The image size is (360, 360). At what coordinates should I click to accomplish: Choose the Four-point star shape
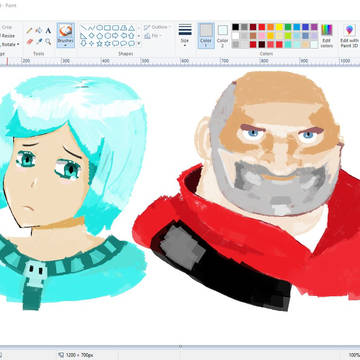(x=91, y=43)
